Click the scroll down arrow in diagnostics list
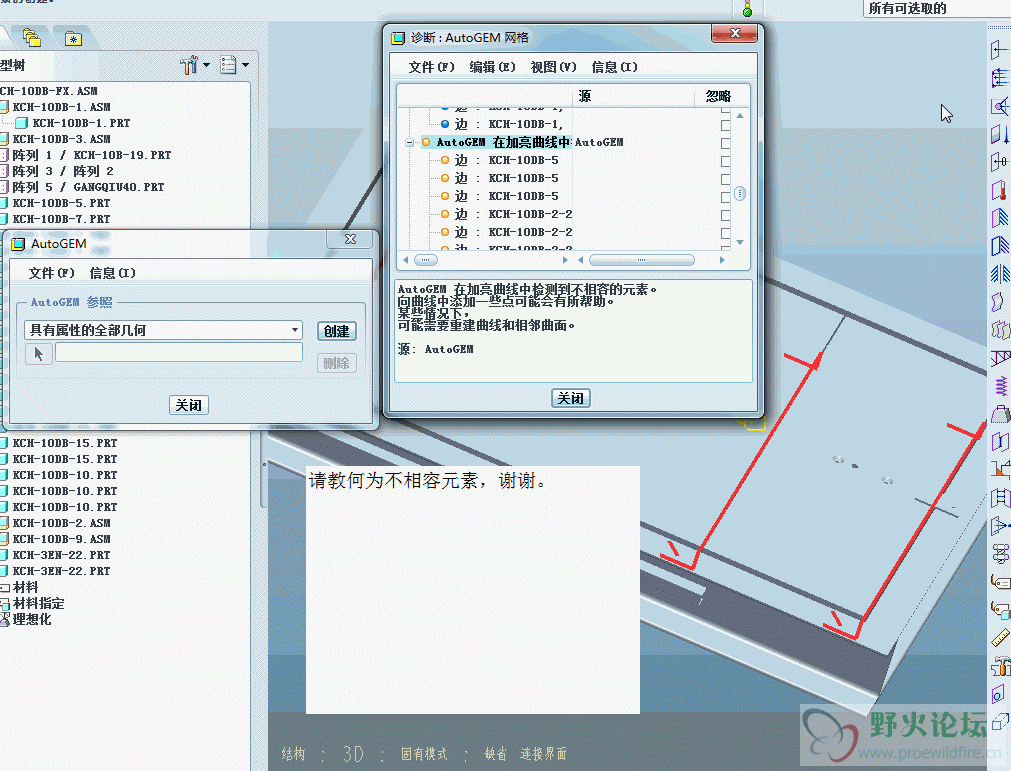The width and height of the screenshot is (1011, 771). (x=740, y=242)
